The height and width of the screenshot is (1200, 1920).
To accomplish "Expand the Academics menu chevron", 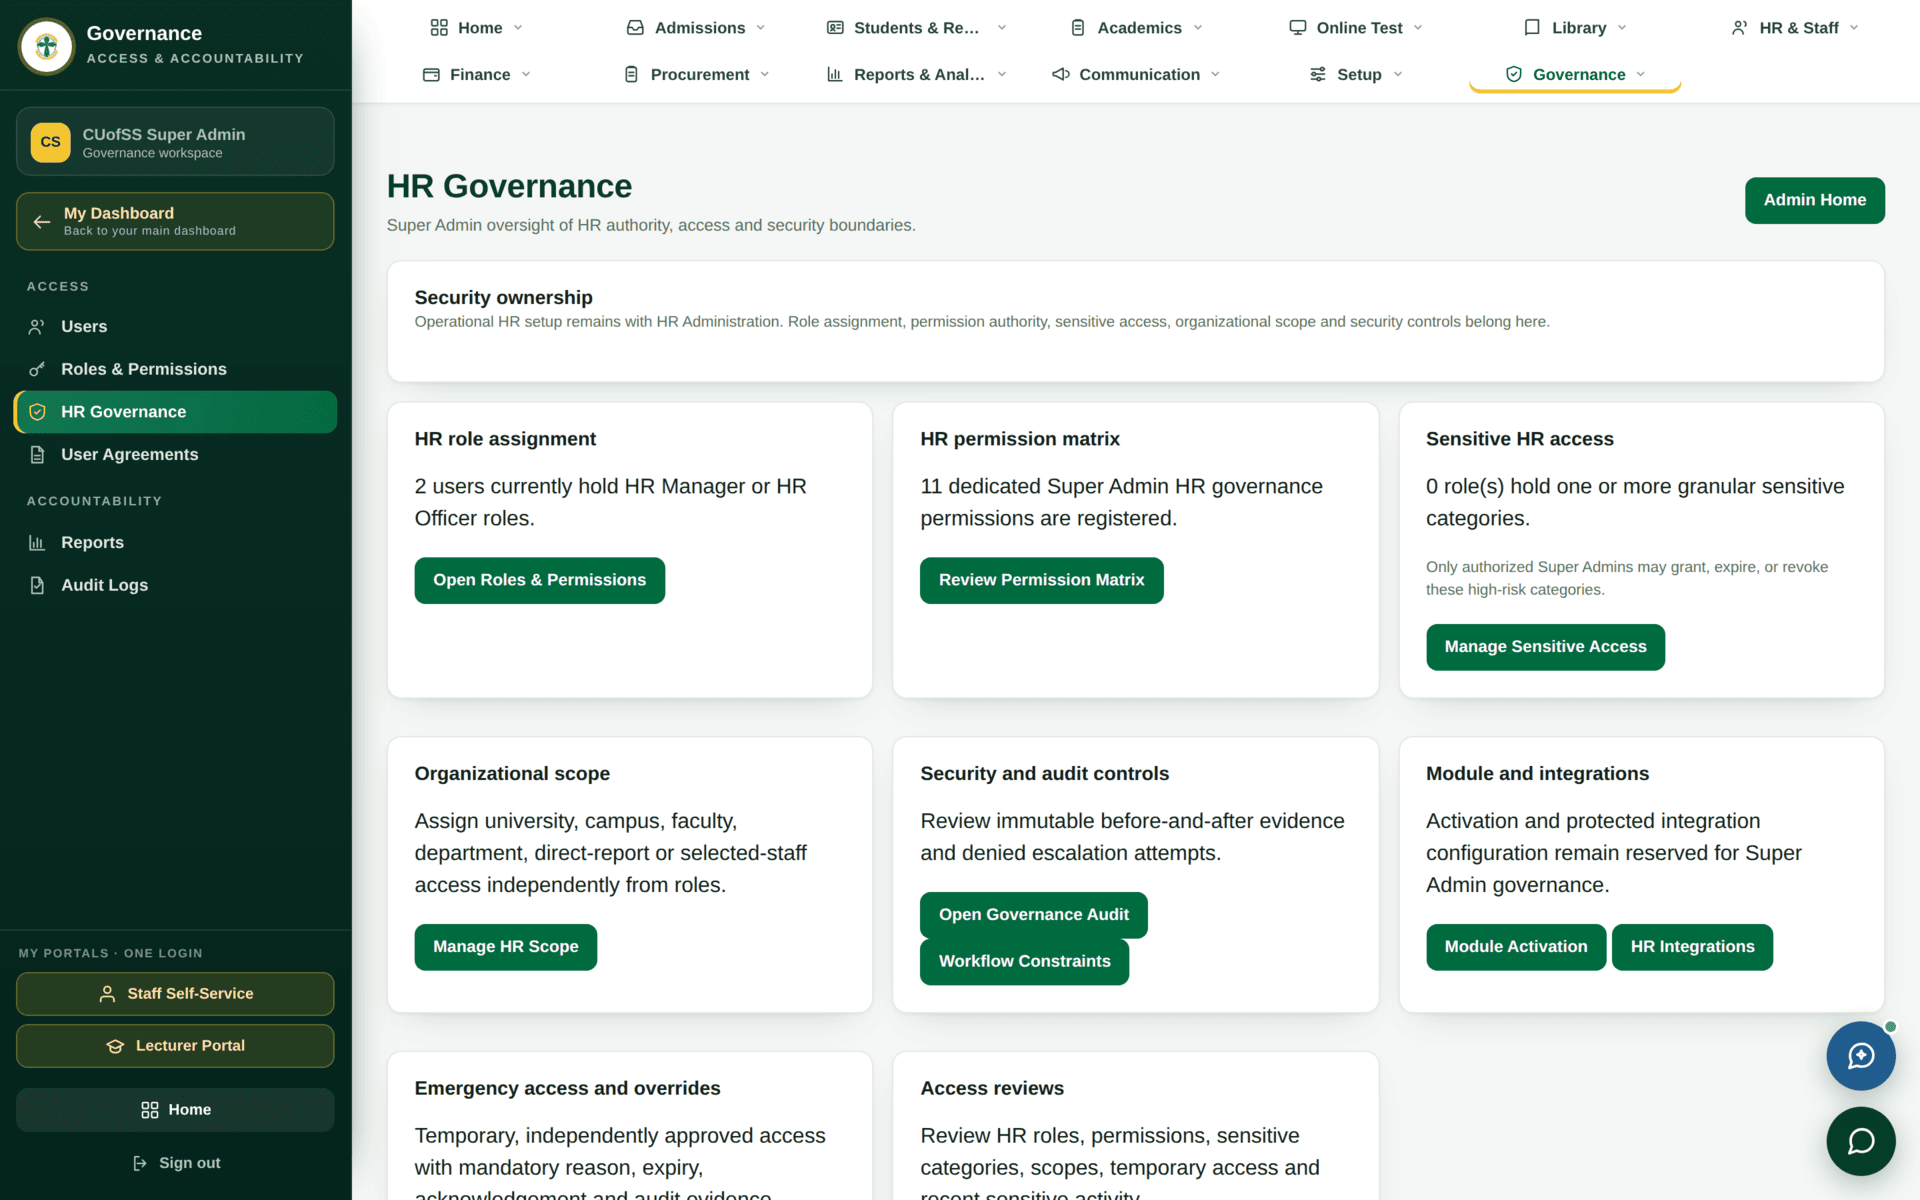I will coord(1198,28).
